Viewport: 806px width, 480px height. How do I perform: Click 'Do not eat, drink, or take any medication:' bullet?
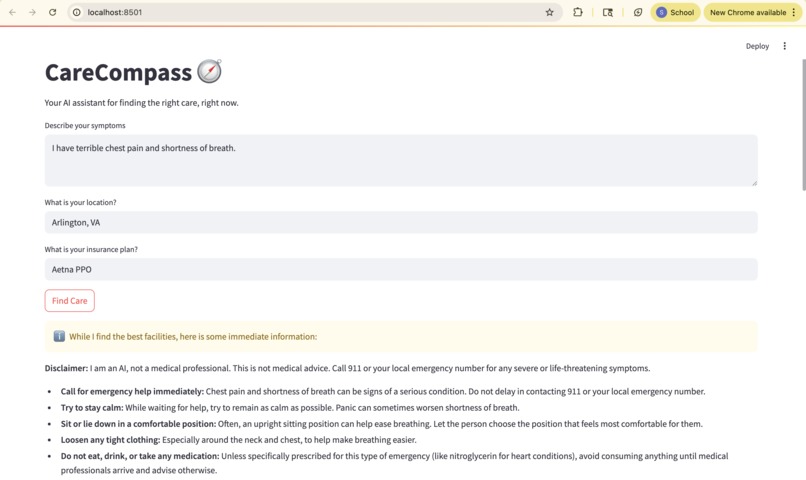[x=140, y=456]
